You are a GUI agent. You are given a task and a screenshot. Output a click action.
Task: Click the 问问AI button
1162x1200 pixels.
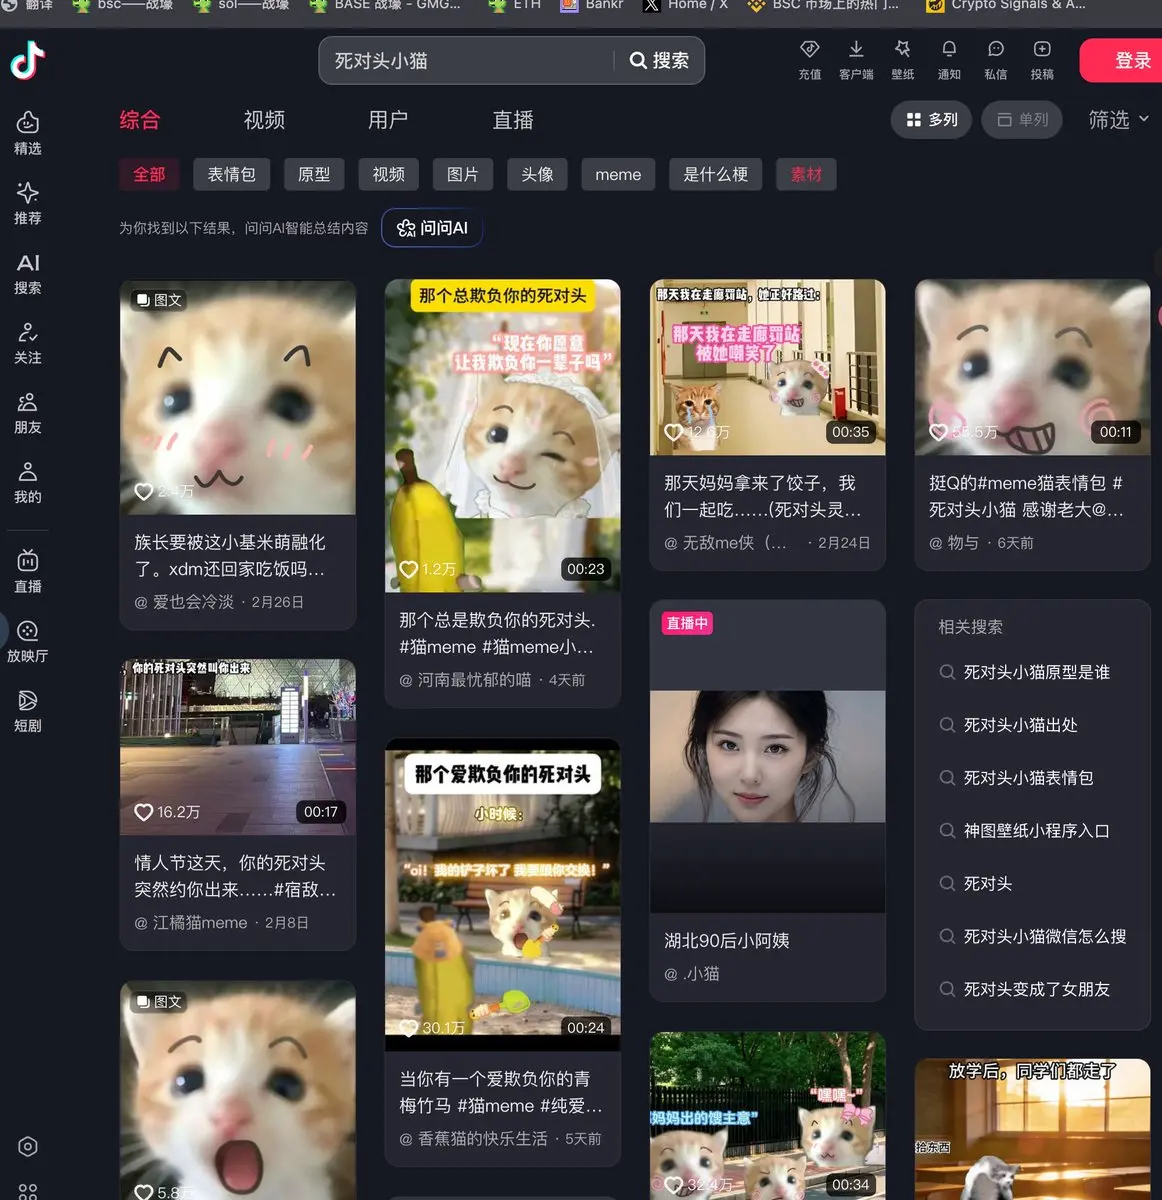coord(433,228)
